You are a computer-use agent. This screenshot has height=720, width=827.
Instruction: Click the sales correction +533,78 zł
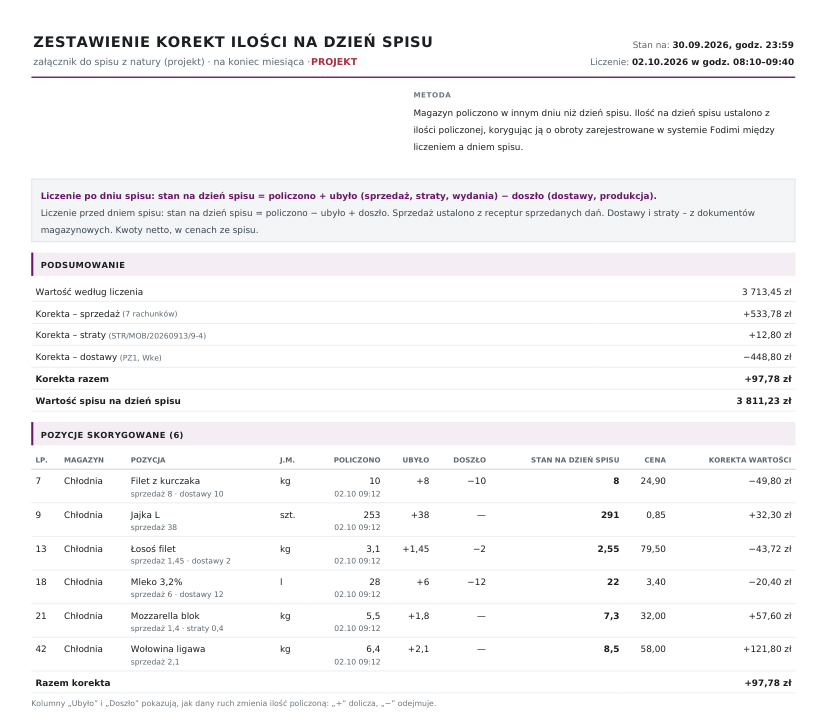tap(767, 314)
